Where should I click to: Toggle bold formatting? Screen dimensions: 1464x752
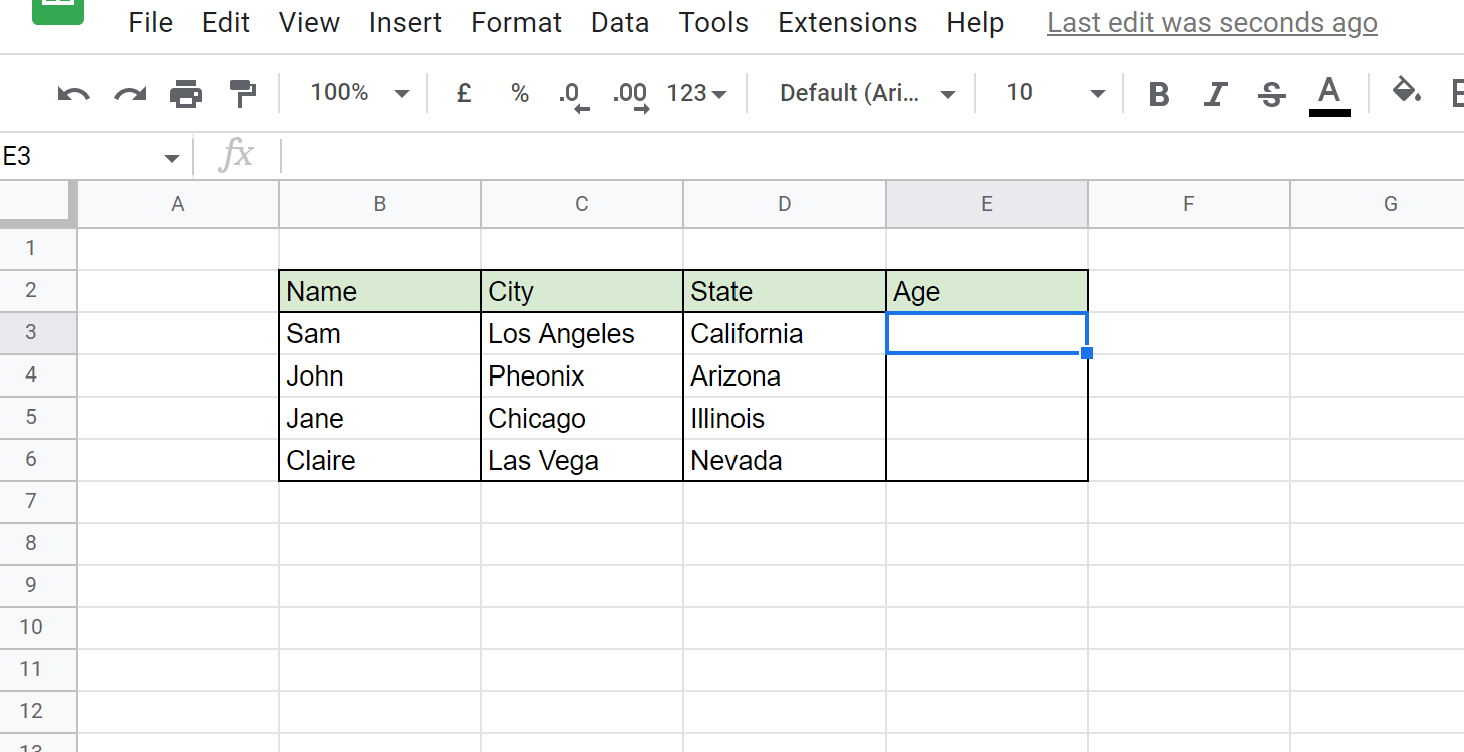click(1158, 92)
